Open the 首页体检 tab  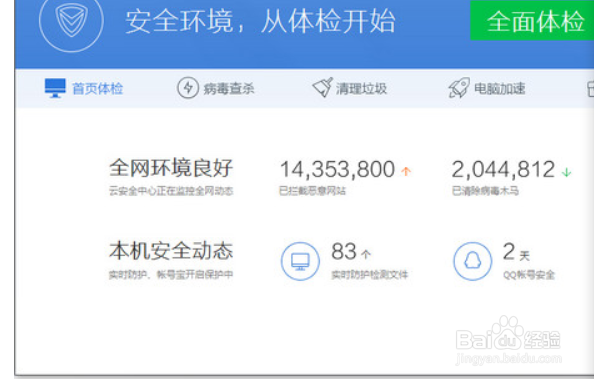(84, 88)
